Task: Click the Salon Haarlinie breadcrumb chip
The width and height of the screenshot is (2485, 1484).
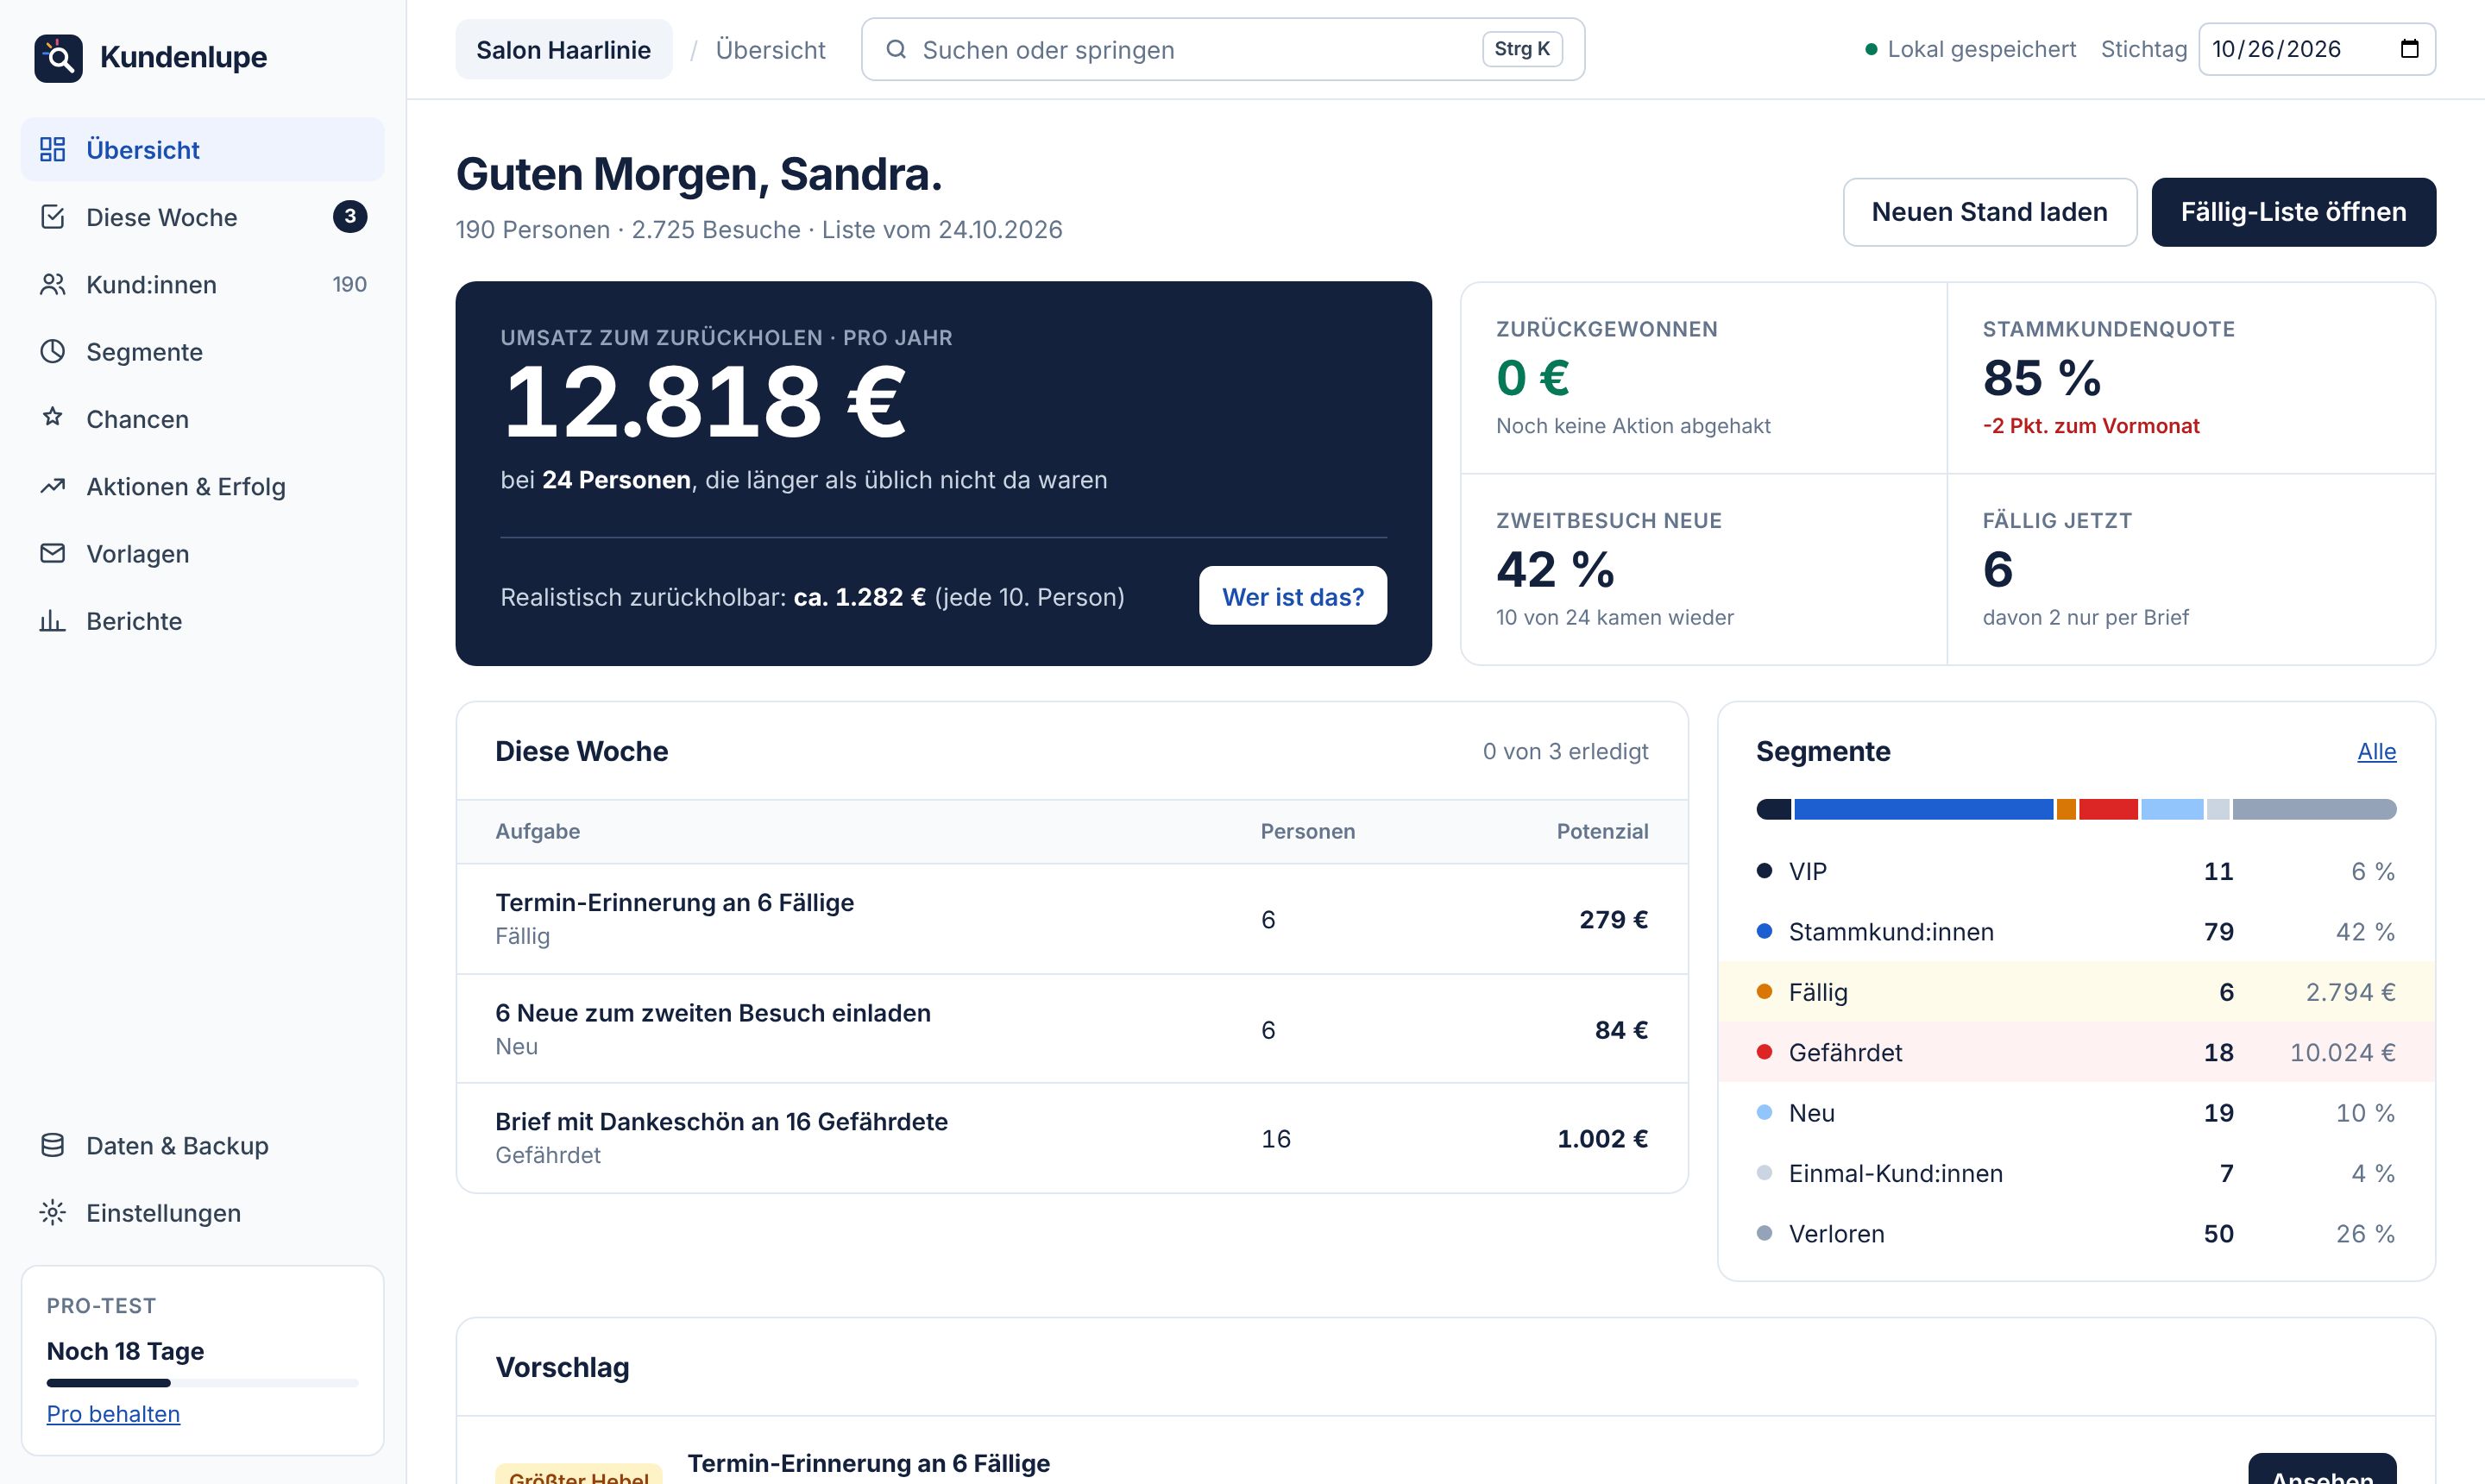Action: 564,49
